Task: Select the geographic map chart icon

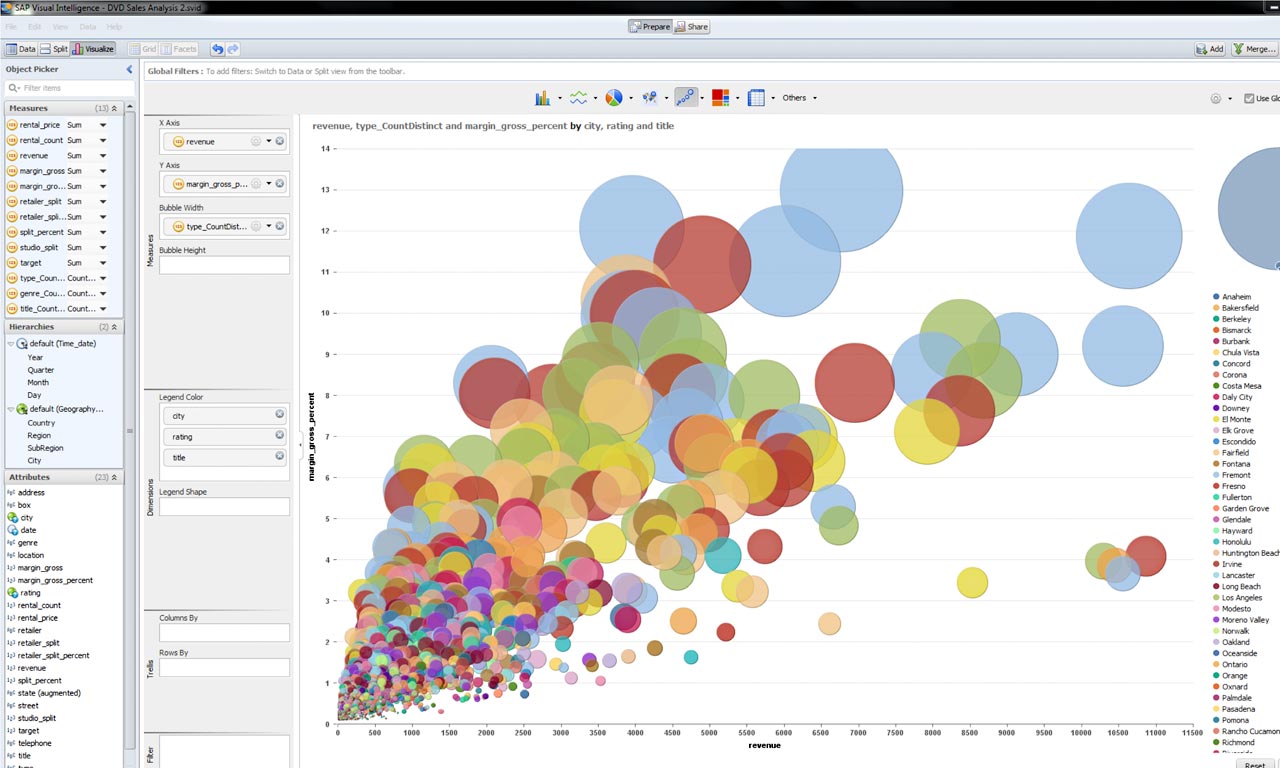Action: click(650, 98)
